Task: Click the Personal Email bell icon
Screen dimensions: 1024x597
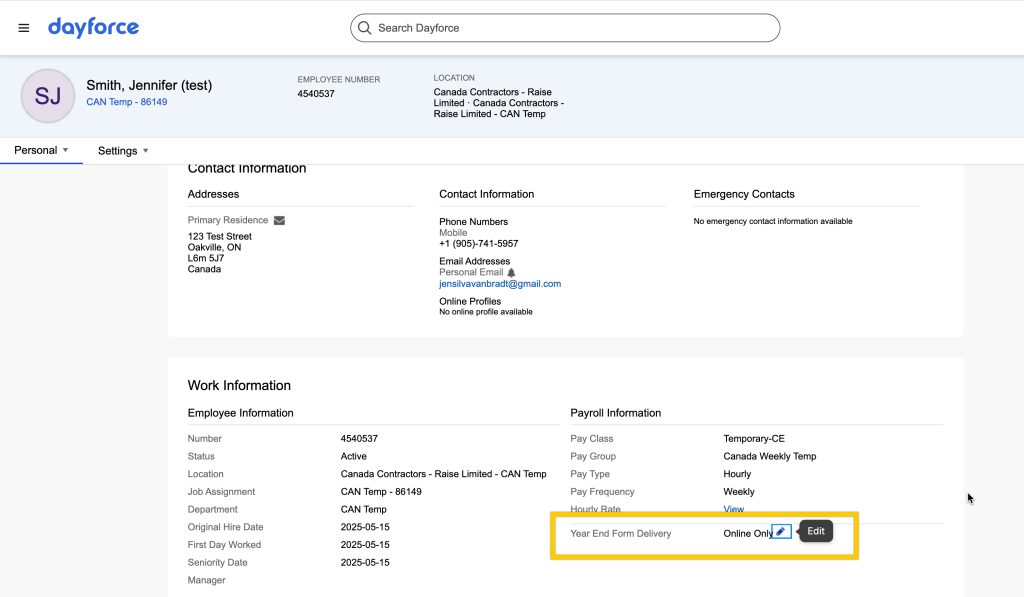Action: point(511,272)
